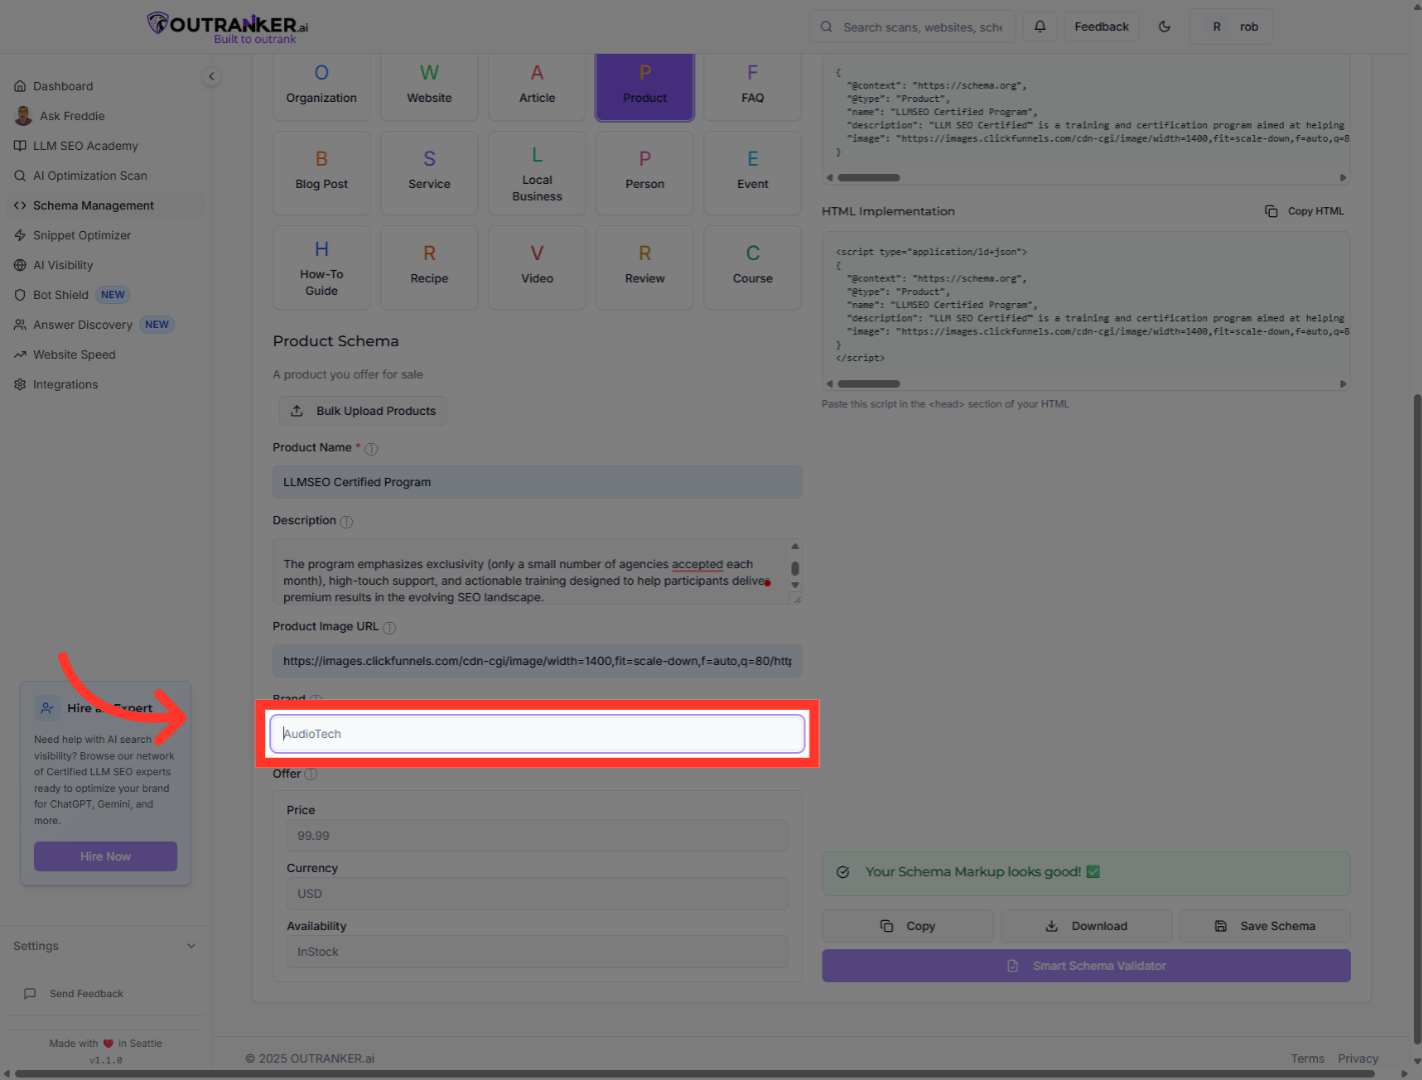Click the Product Image URL field
This screenshot has height=1080, width=1422.
click(x=537, y=661)
